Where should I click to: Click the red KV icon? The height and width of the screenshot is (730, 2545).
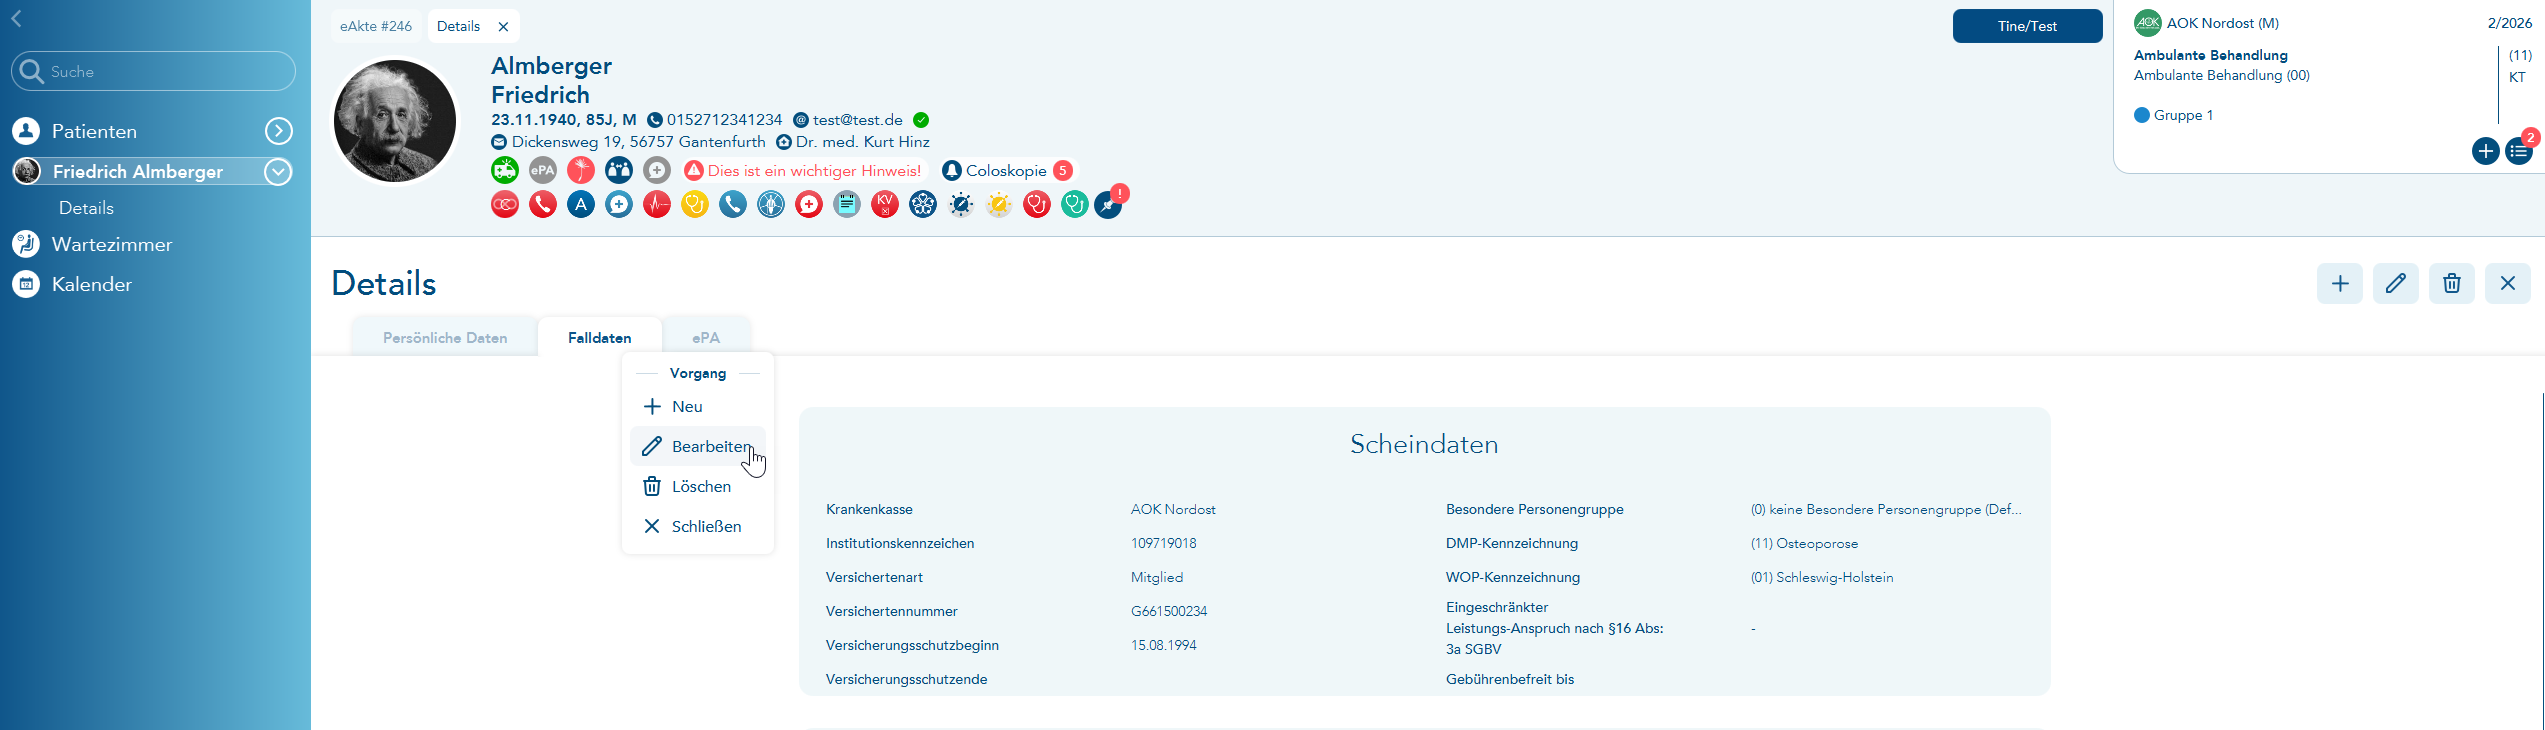pyautogui.click(x=885, y=204)
